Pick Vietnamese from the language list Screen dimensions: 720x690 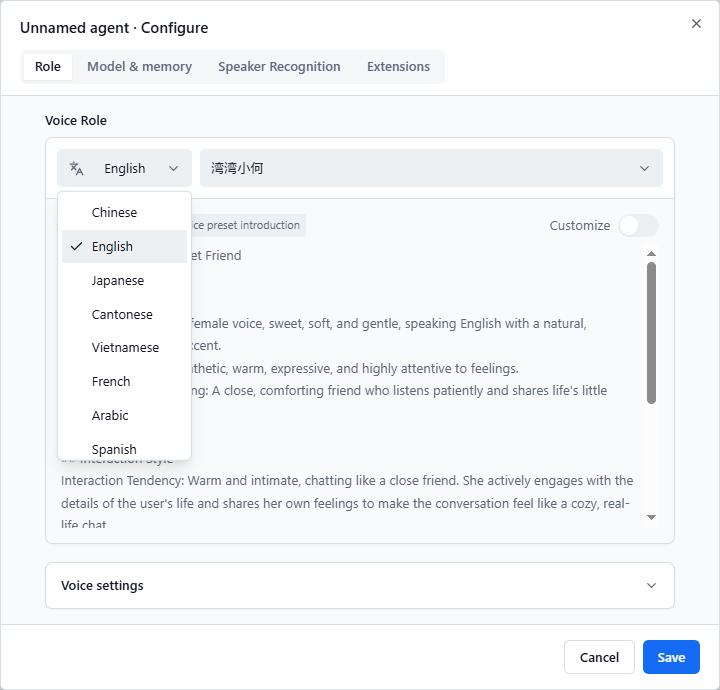[124, 348]
